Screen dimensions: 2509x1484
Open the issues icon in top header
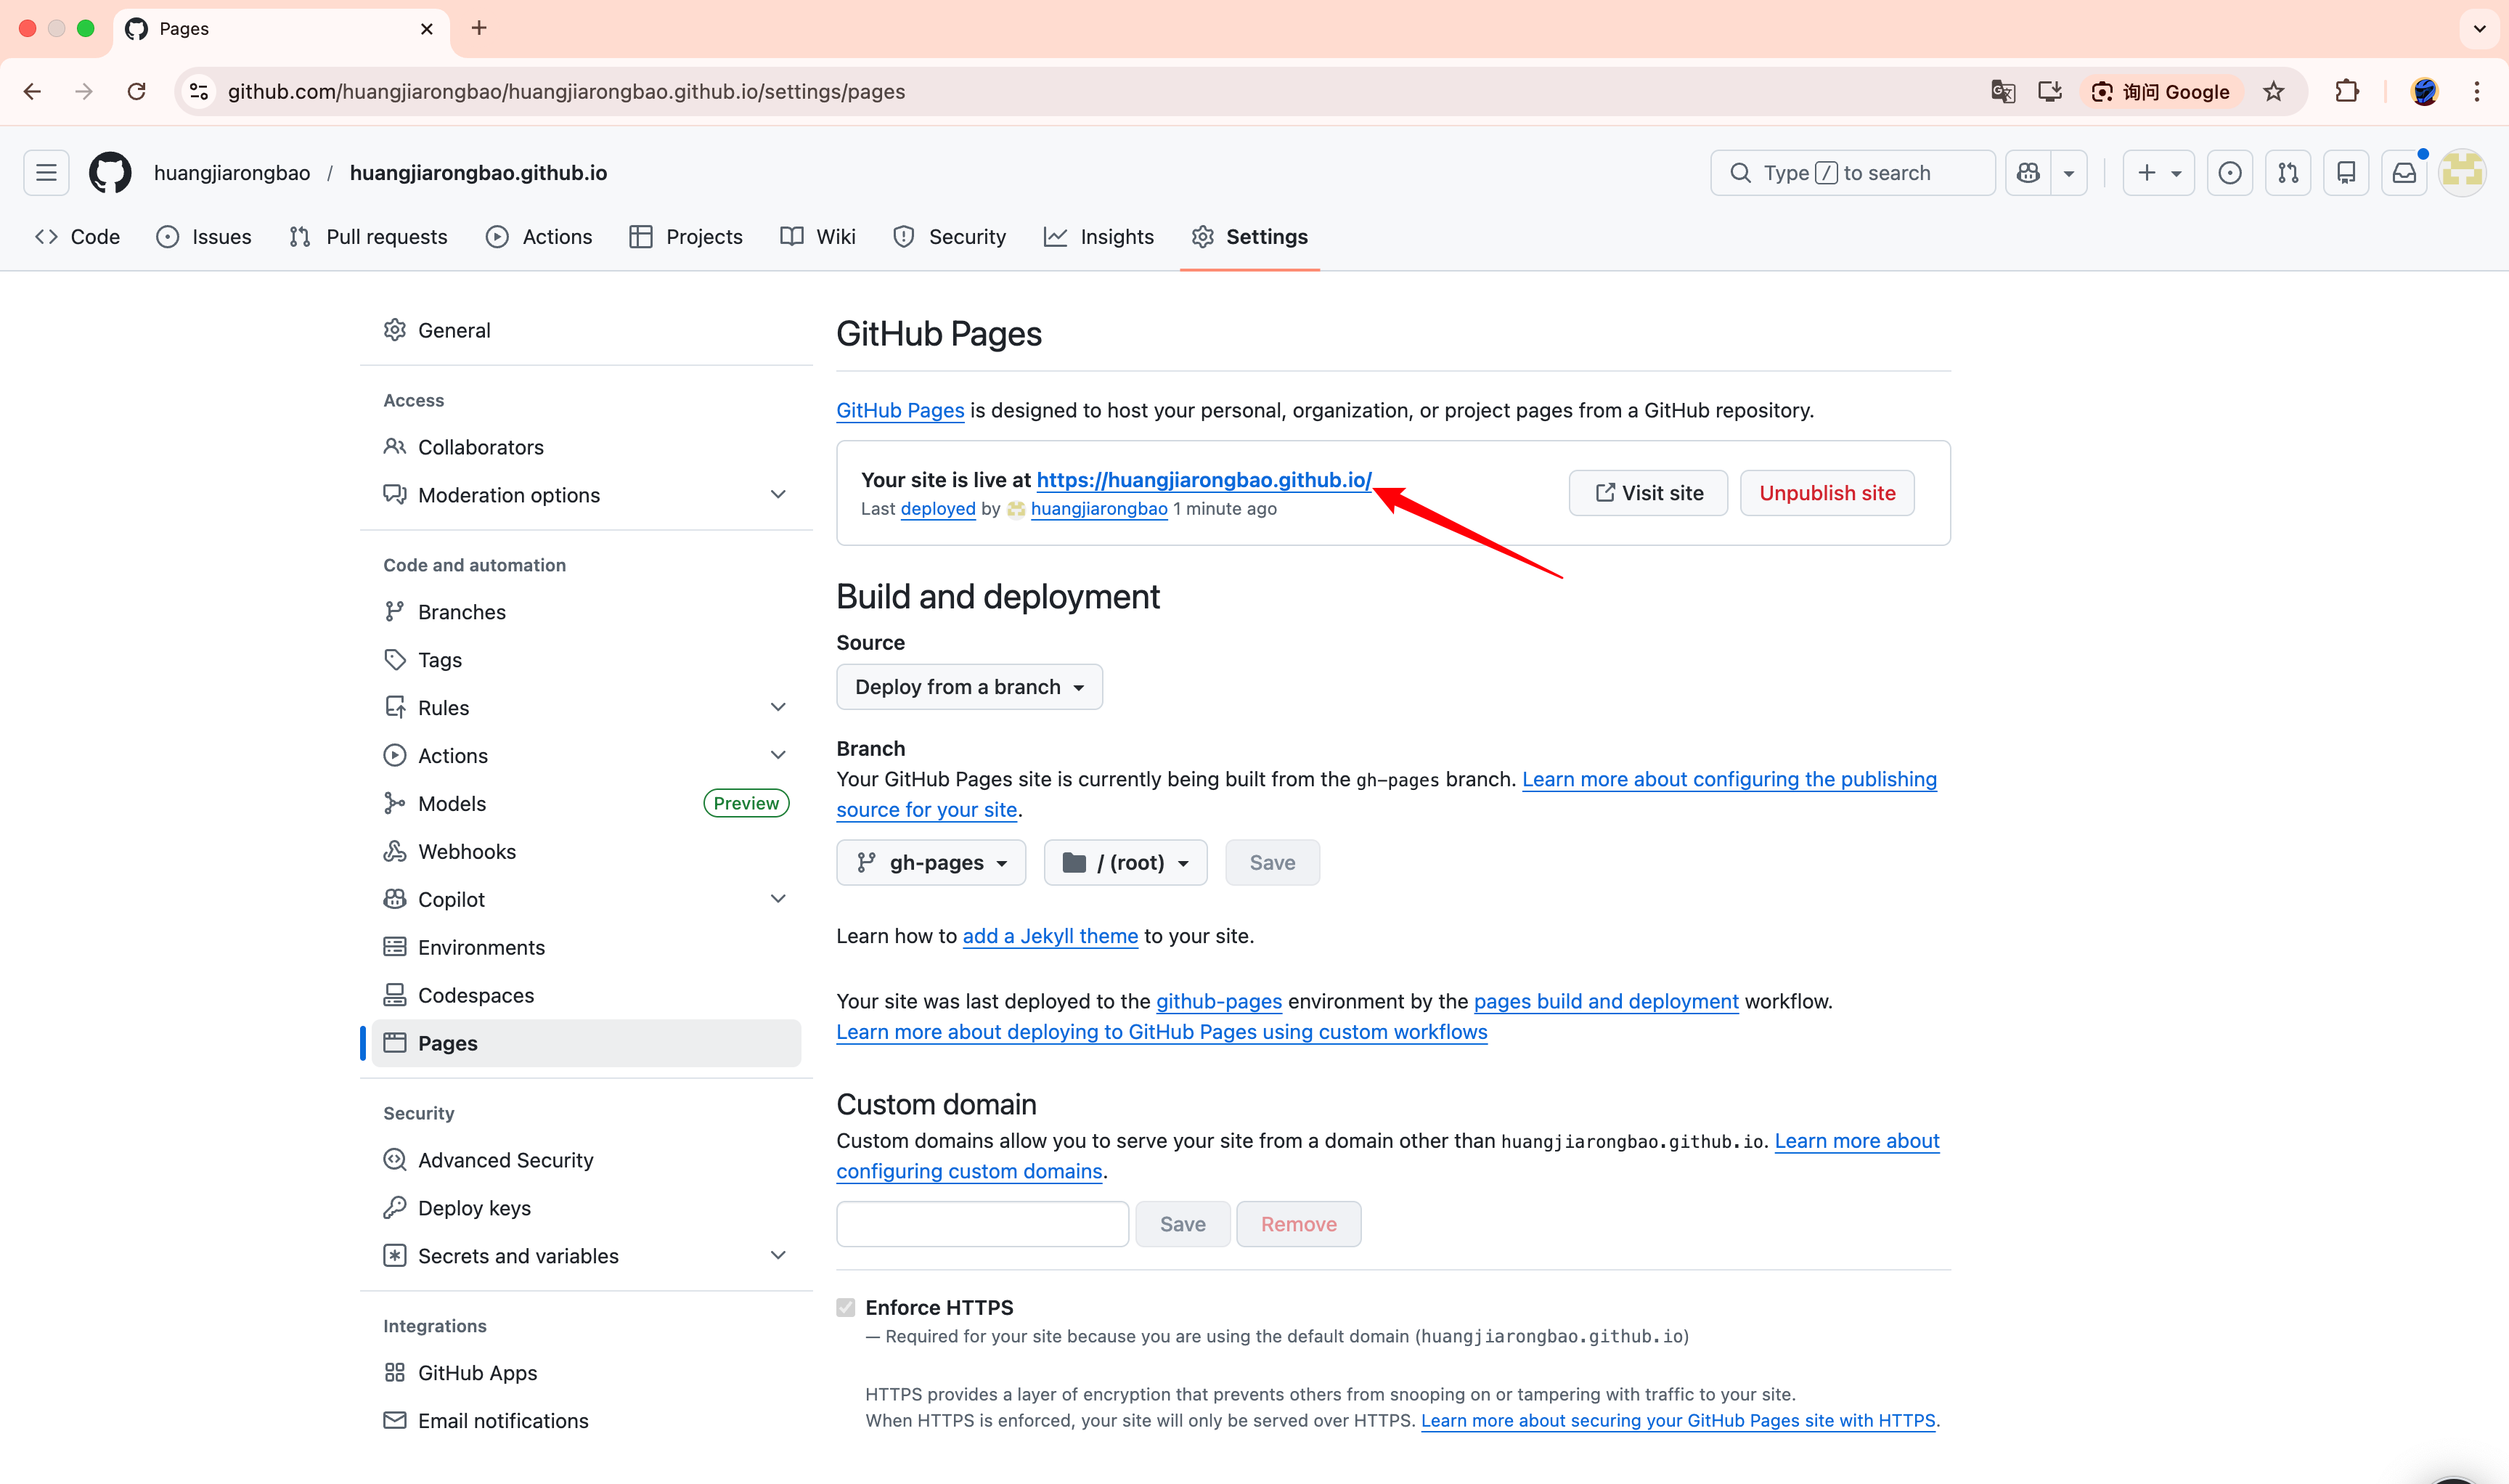click(2229, 173)
